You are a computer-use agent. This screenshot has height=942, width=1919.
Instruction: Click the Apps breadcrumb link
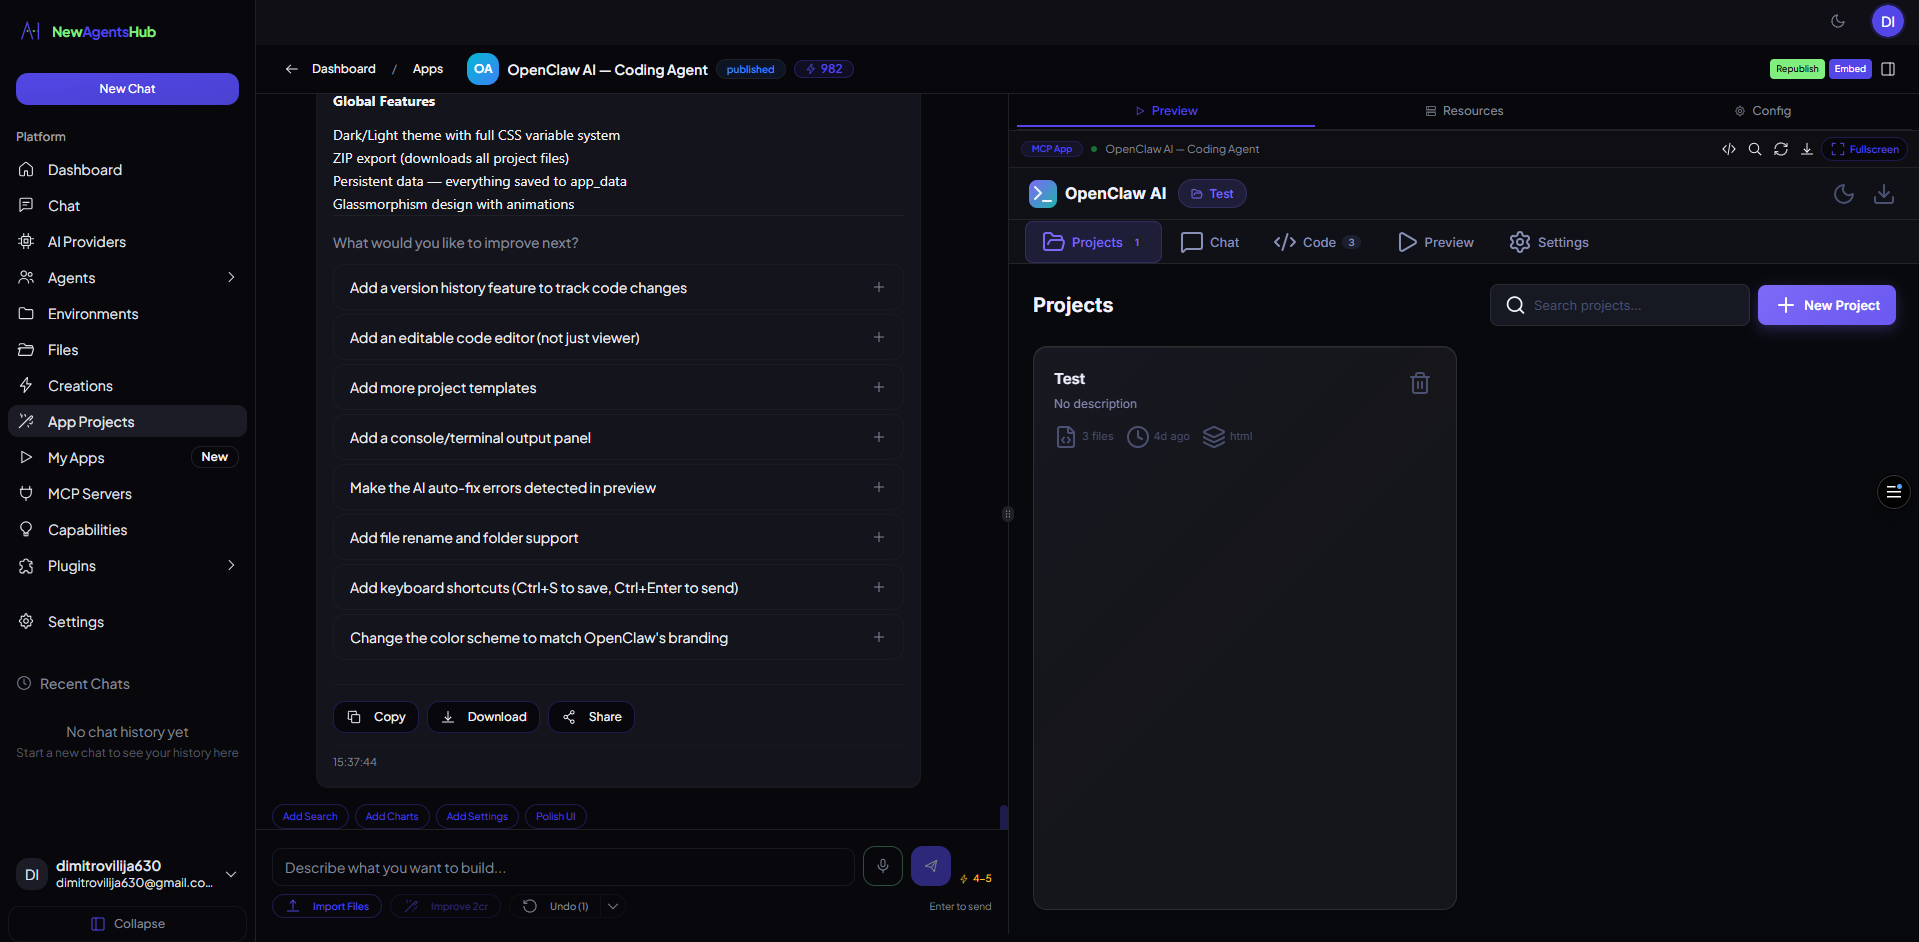pyautogui.click(x=428, y=69)
